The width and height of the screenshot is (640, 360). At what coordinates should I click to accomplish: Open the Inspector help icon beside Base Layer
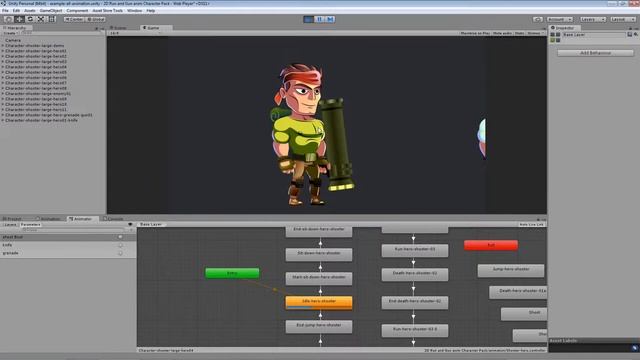point(630,35)
